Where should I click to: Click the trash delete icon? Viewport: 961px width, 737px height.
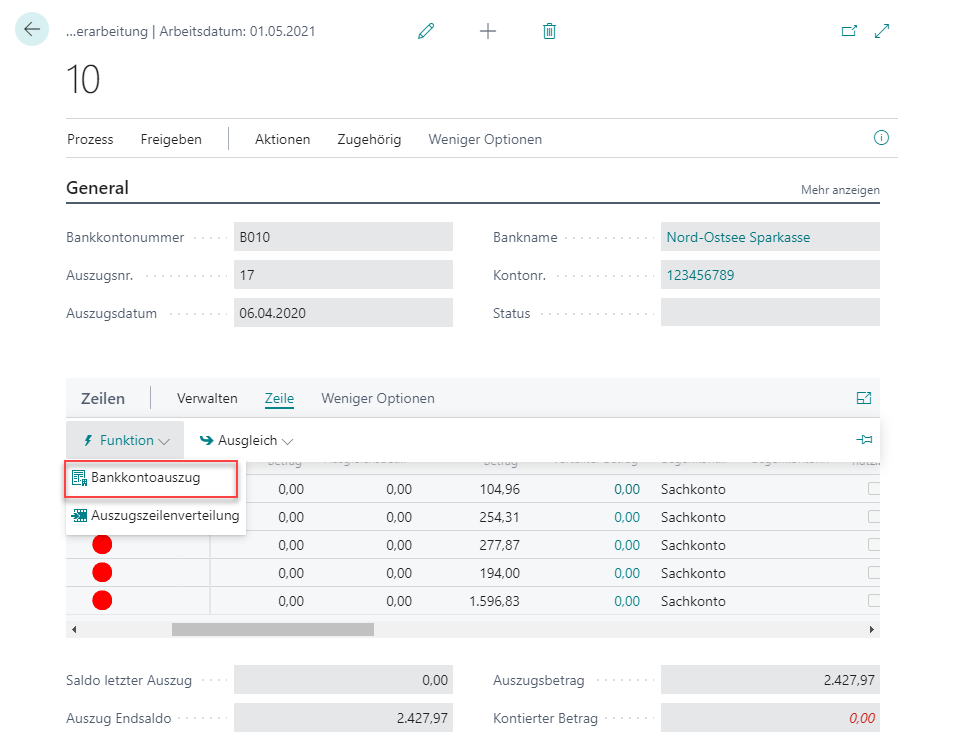click(x=549, y=31)
